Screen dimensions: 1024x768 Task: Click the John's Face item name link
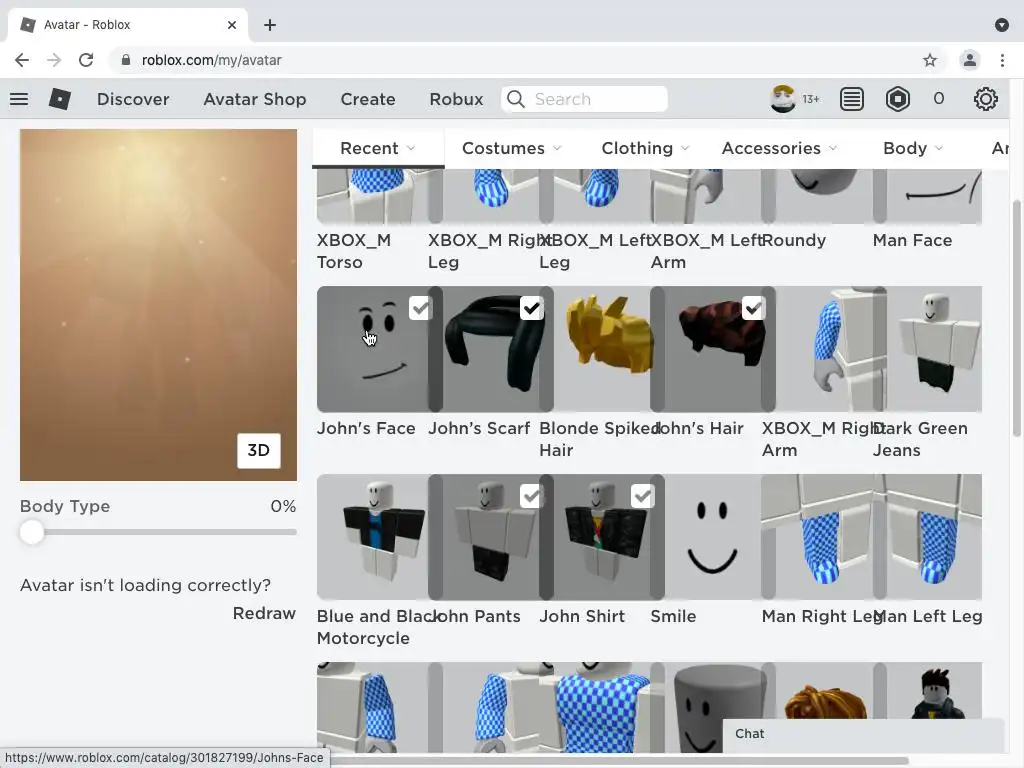tap(366, 428)
